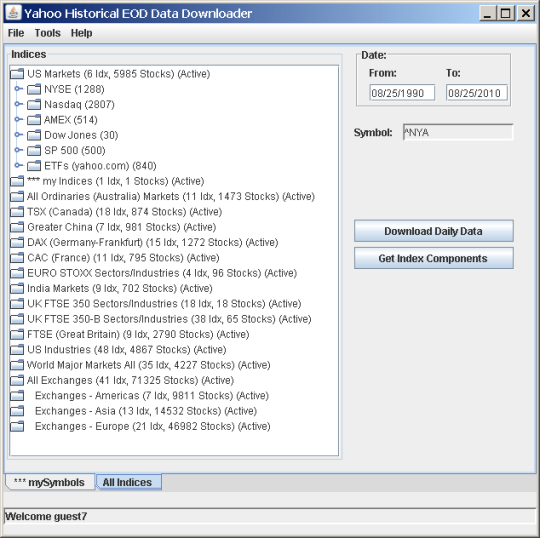Select the All Exchanges (41 Idx) row text

(x=130, y=380)
